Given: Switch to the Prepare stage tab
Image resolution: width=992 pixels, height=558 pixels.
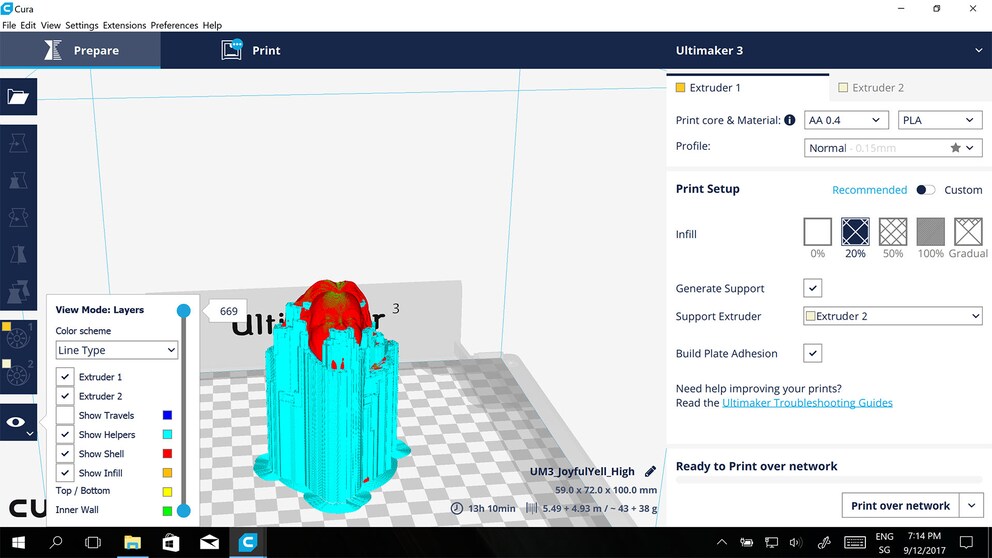Looking at the screenshot, I should click(x=80, y=51).
